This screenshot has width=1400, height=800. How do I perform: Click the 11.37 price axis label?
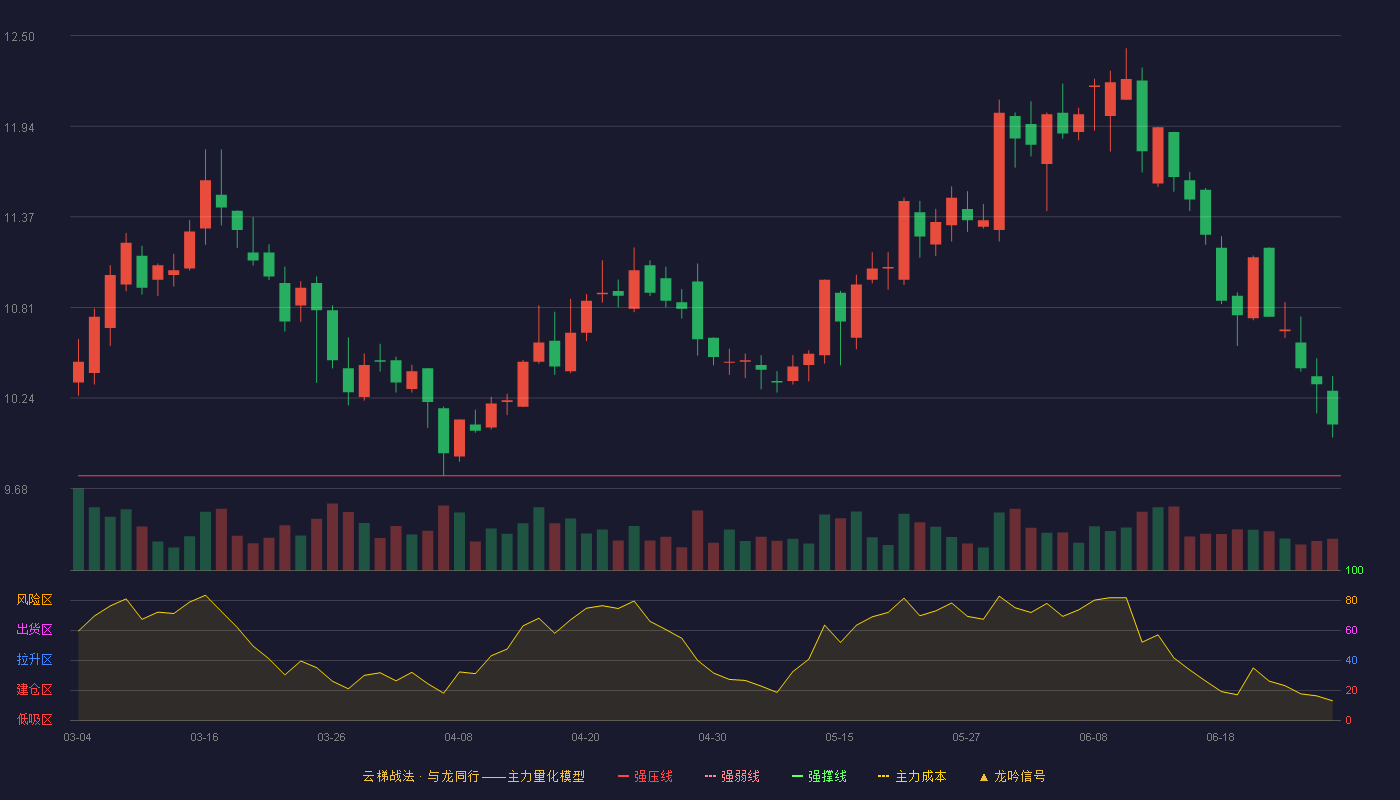19,218
